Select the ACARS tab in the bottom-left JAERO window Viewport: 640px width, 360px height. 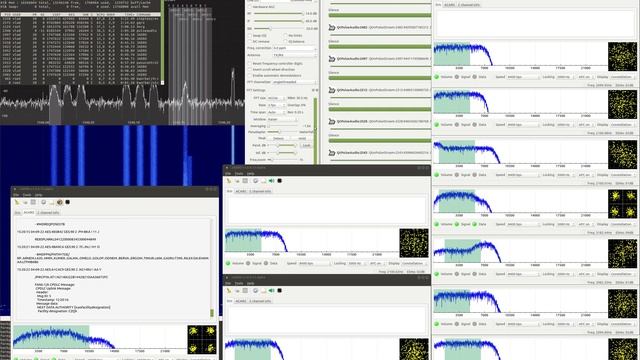tap(29, 213)
